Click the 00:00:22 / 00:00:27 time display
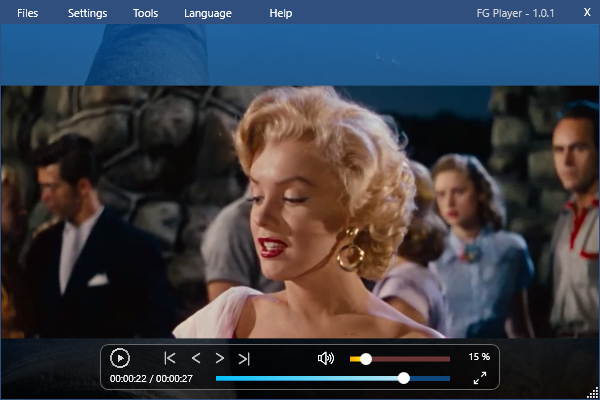The height and width of the screenshot is (400, 600). [151, 379]
